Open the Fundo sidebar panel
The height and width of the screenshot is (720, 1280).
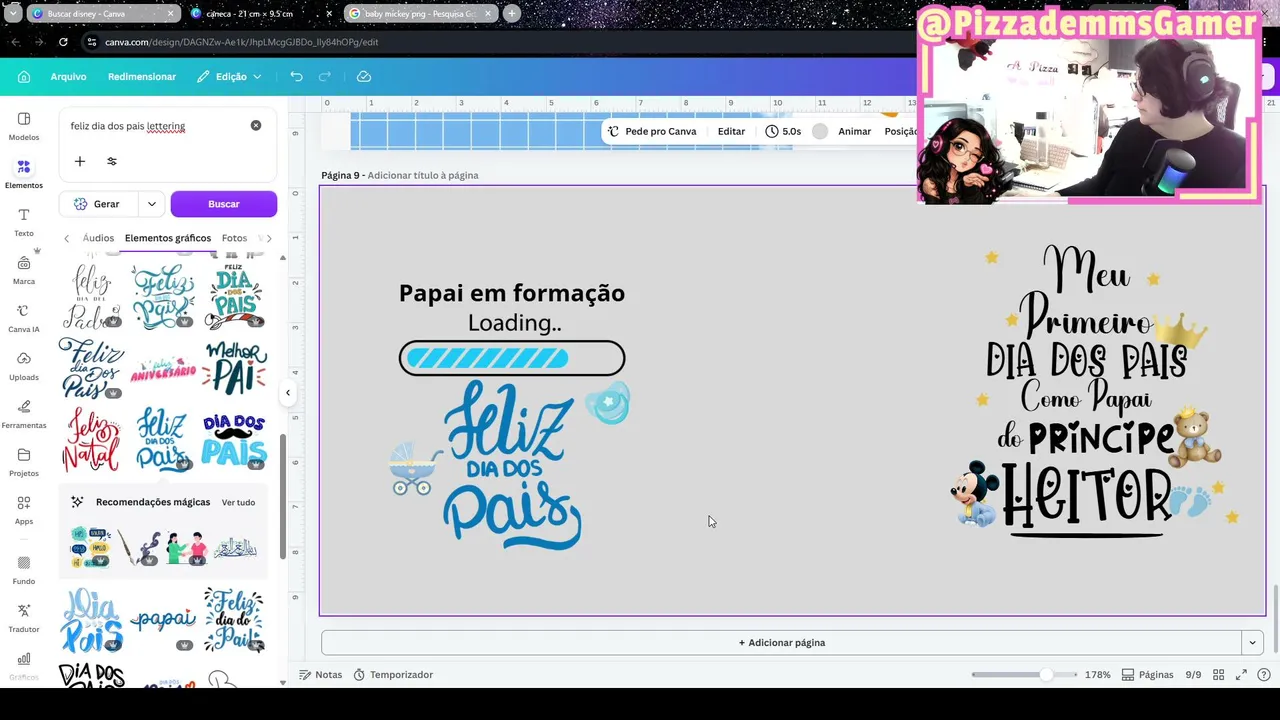click(x=24, y=570)
